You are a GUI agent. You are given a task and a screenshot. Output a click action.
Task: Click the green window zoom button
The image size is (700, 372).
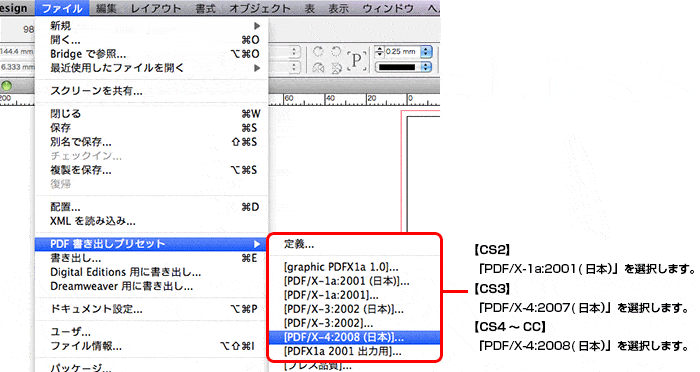pyautogui.click(x=6, y=86)
